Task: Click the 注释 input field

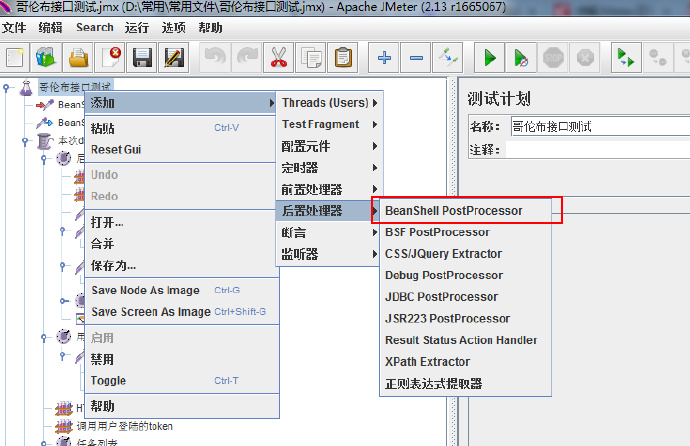Action: pos(598,150)
